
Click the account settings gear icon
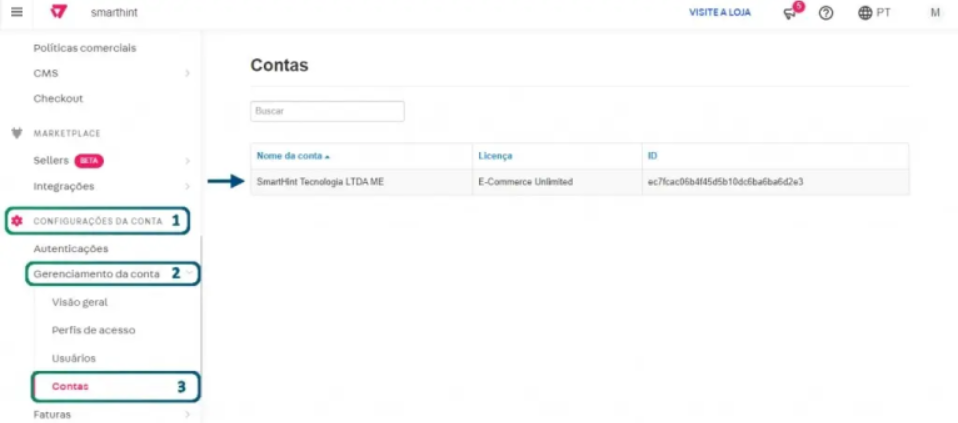[x=17, y=221]
